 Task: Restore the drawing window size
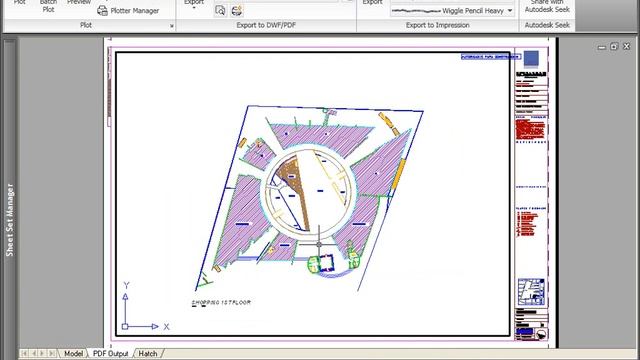[x=614, y=47]
